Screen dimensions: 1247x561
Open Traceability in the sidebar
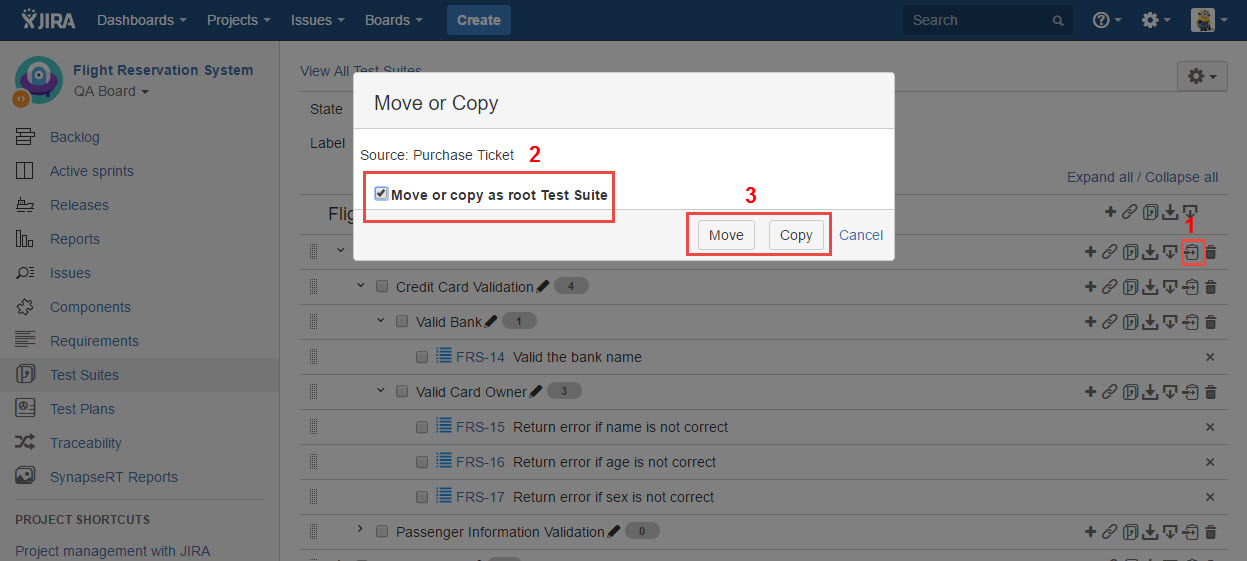click(x=86, y=443)
